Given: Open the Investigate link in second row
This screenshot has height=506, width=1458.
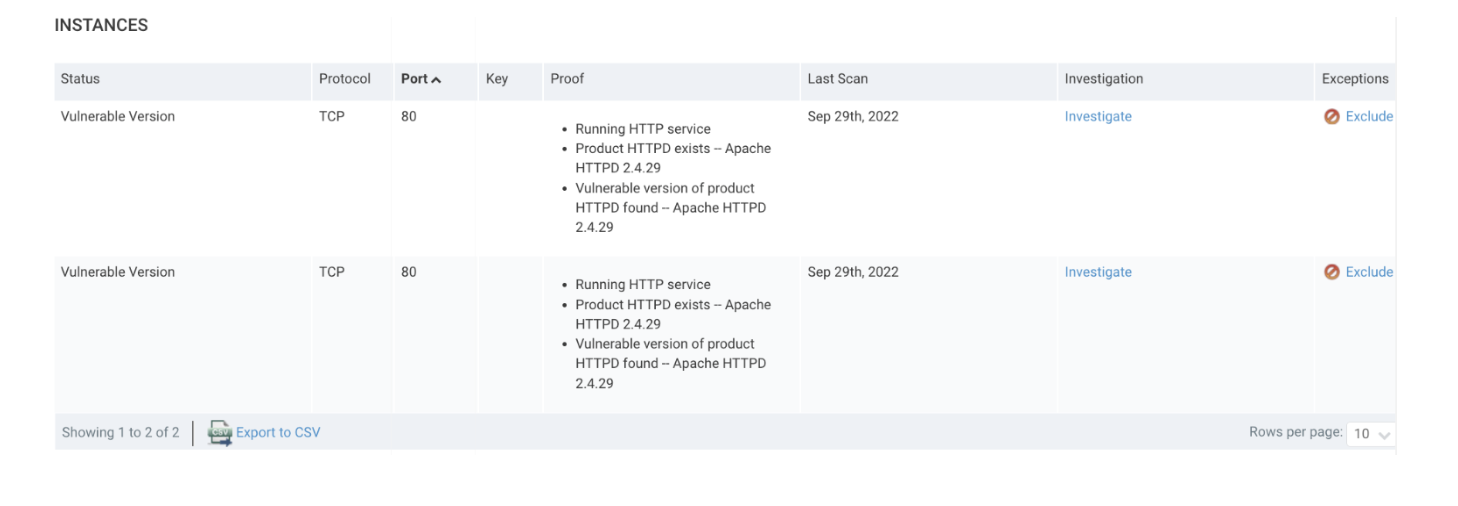Looking at the screenshot, I should 1098,272.
